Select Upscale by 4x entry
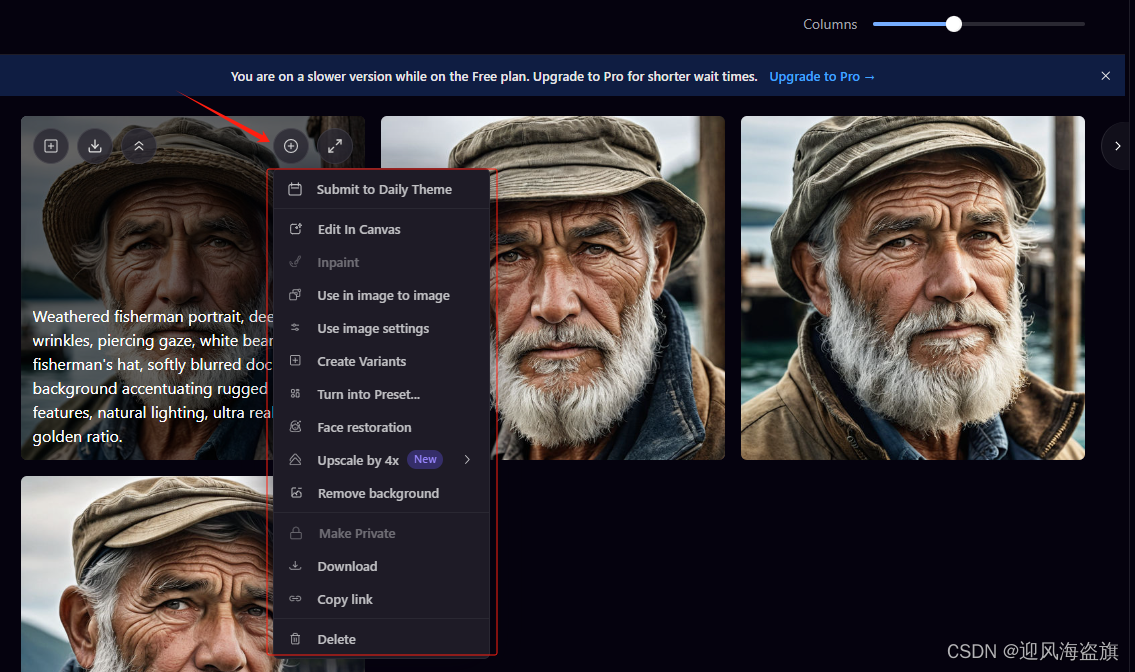 coord(381,460)
